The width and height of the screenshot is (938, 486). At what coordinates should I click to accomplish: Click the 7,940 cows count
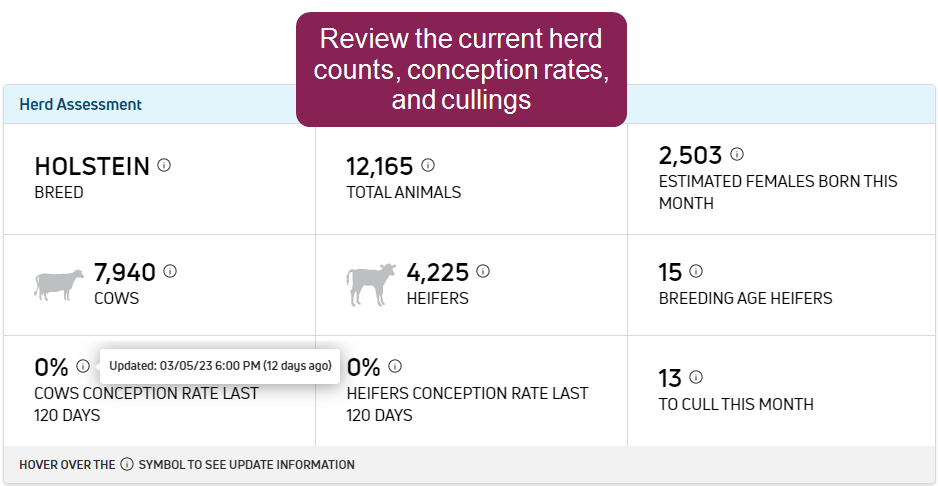pyautogui.click(x=125, y=272)
